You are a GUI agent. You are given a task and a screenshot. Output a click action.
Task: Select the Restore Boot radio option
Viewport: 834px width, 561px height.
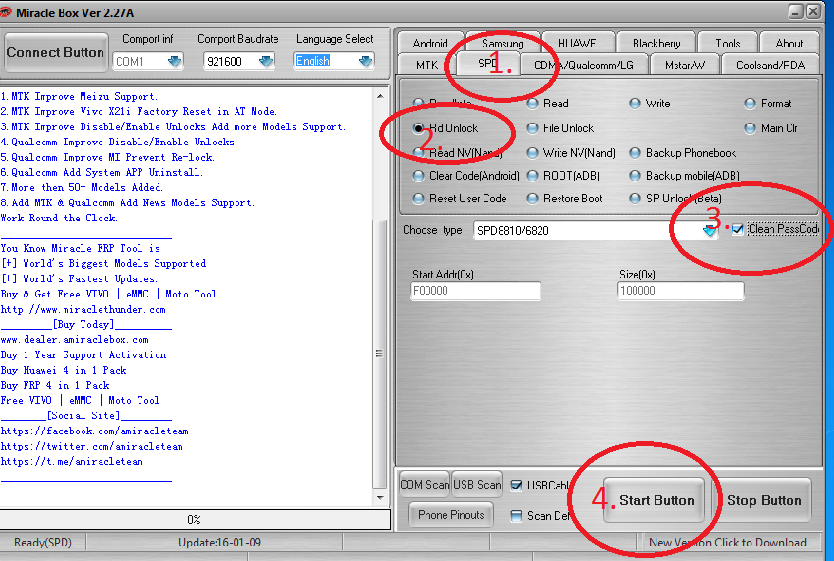(532, 198)
